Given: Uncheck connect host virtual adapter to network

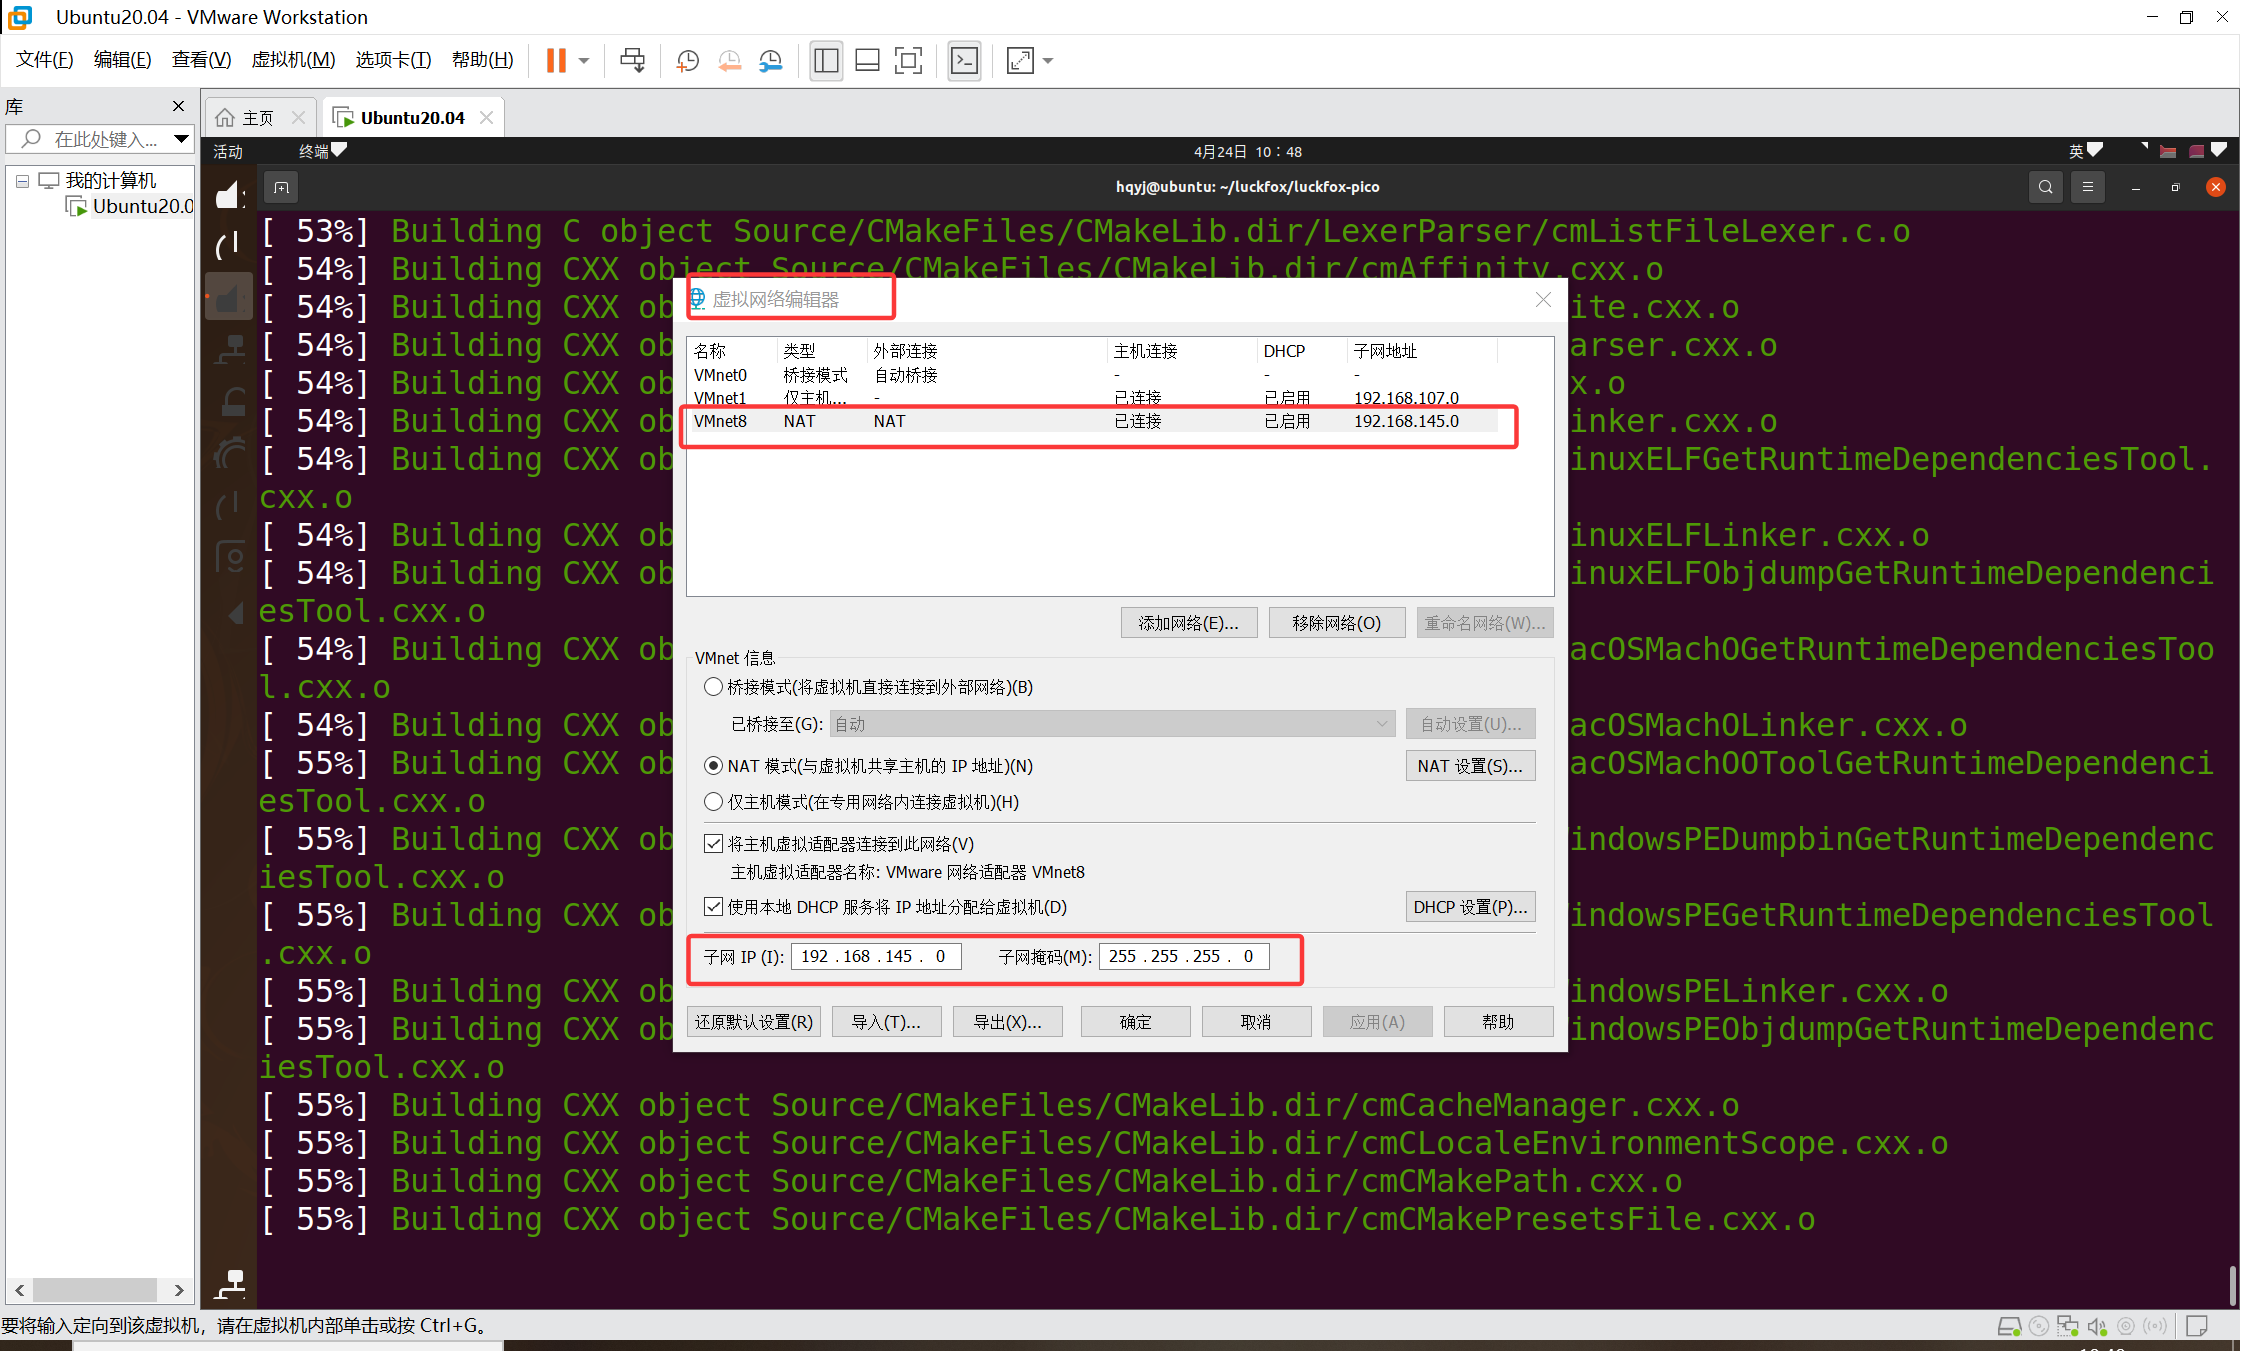Looking at the screenshot, I should (x=713, y=843).
